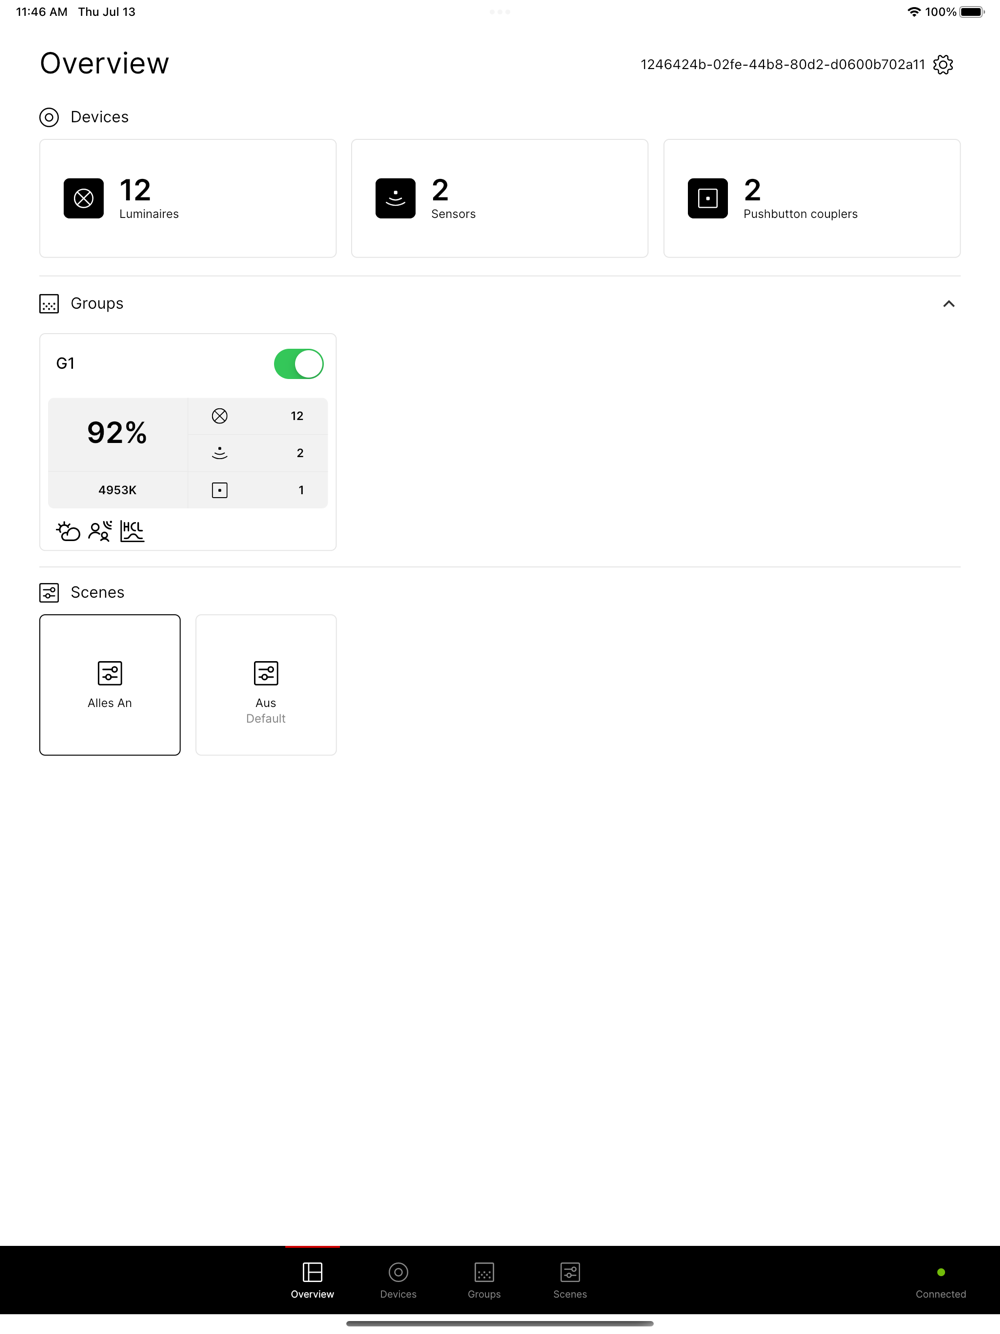Switch to the Devices tab
1000x1334 pixels.
[x=398, y=1280]
